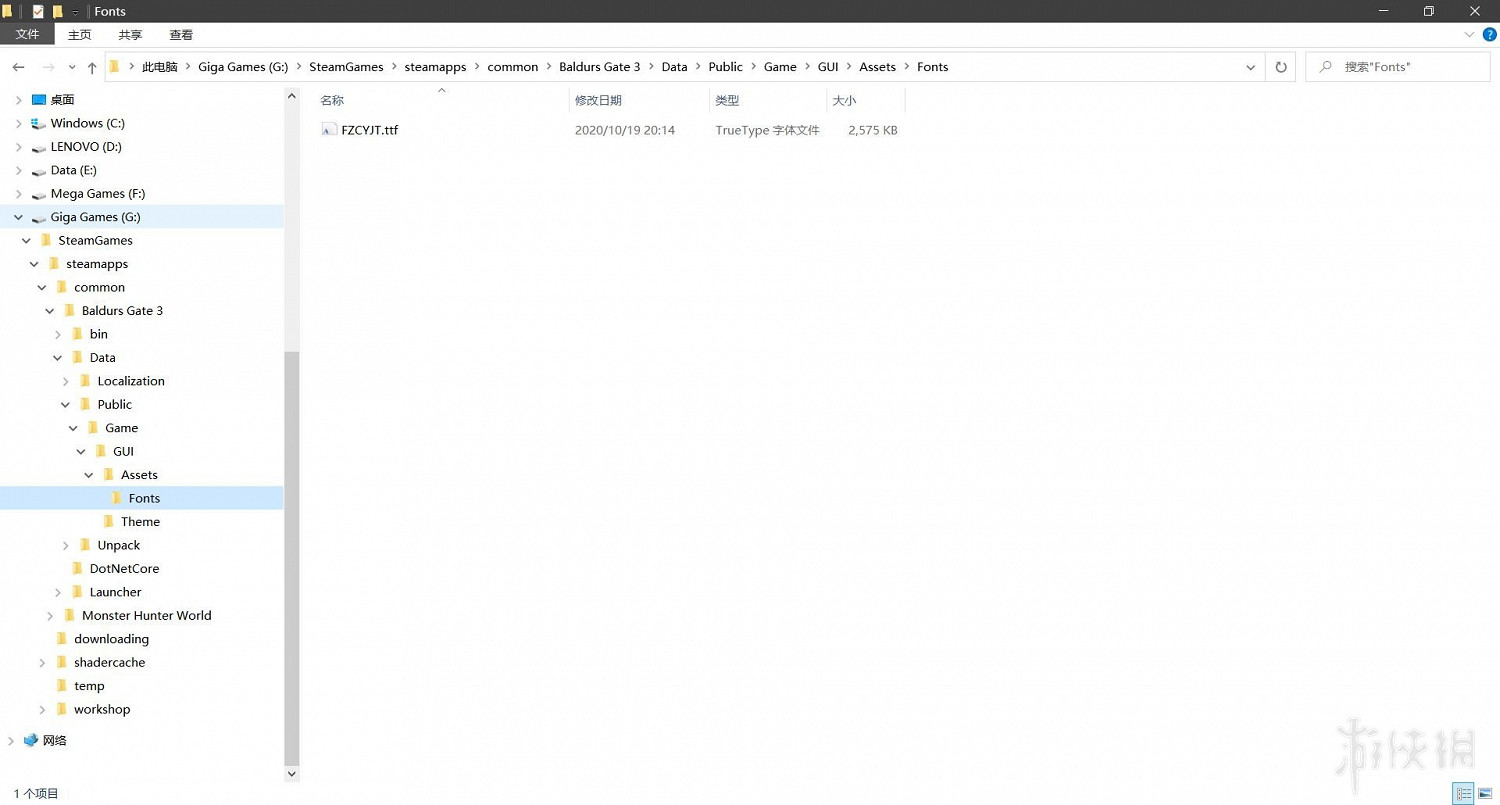Expand the Localization folder node
The height and width of the screenshot is (805, 1500).
click(x=66, y=381)
